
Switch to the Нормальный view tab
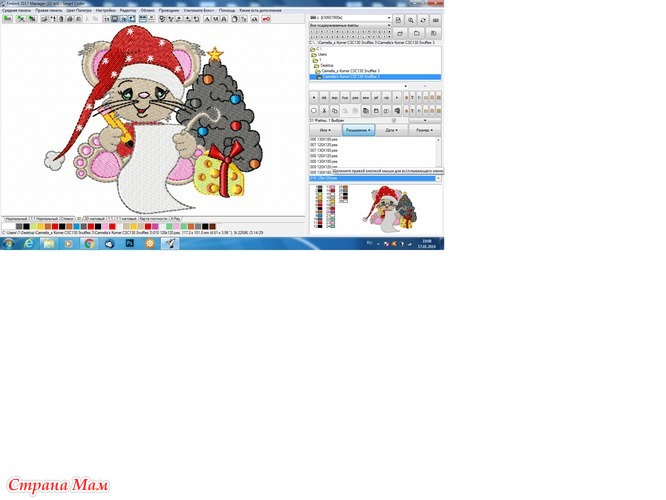(x=15, y=219)
